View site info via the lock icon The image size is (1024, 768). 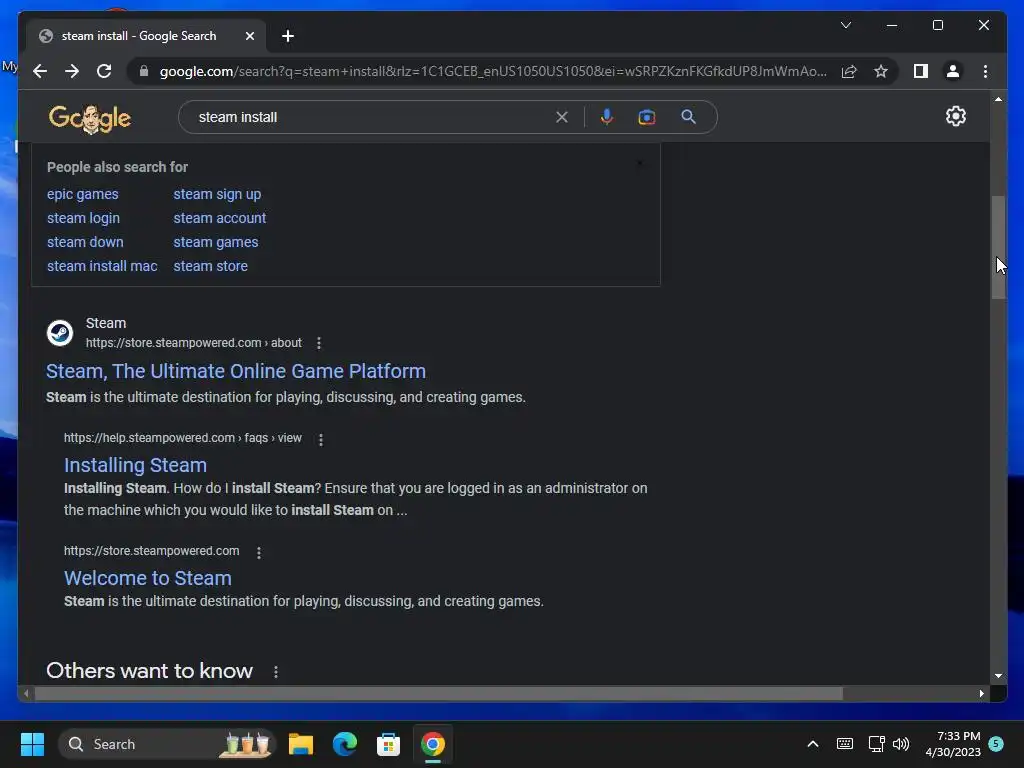click(144, 71)
